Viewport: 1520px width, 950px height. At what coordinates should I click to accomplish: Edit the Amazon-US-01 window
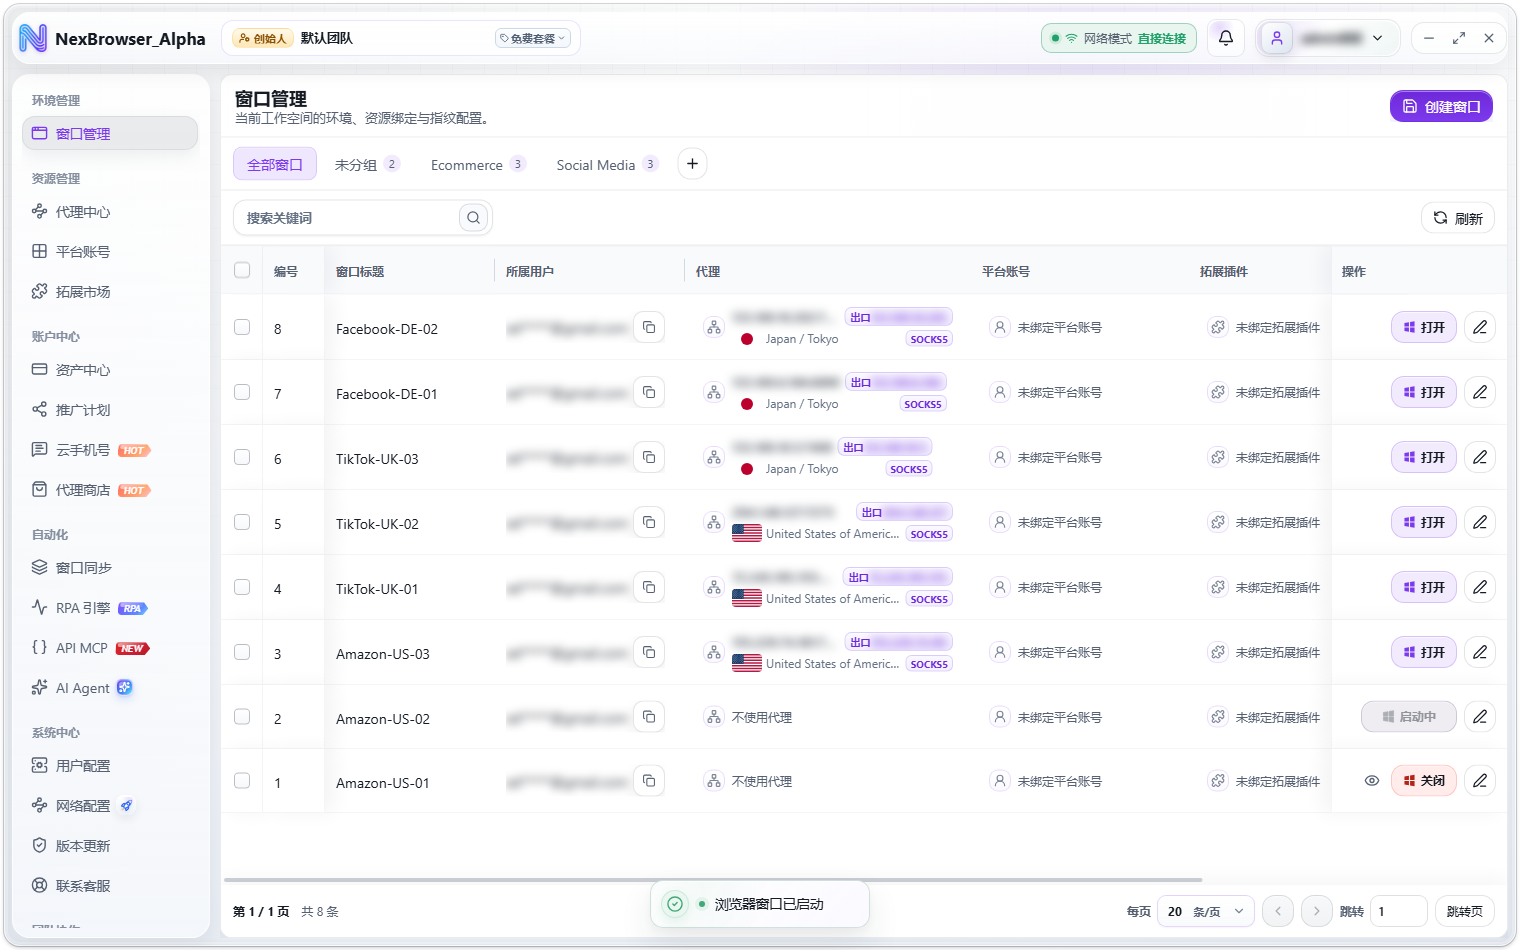[x=1480, y=780]
